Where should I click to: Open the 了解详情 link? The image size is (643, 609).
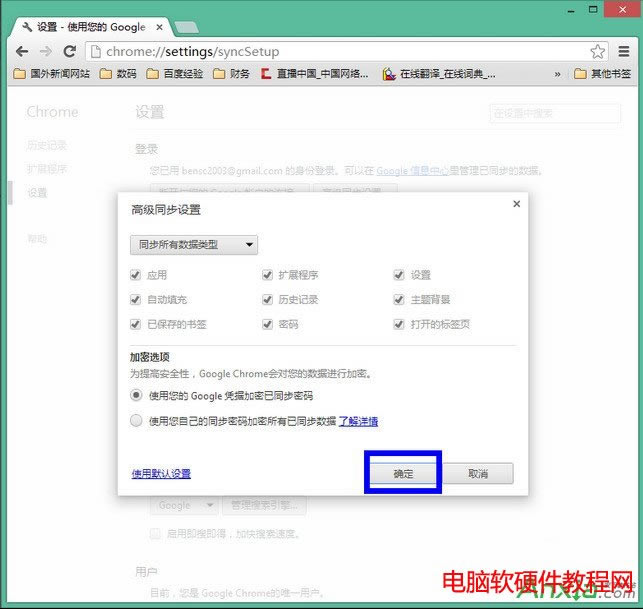358,421
